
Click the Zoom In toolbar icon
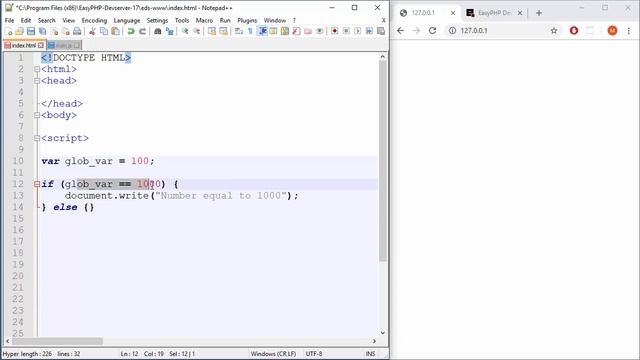click(x=185, y=31)
